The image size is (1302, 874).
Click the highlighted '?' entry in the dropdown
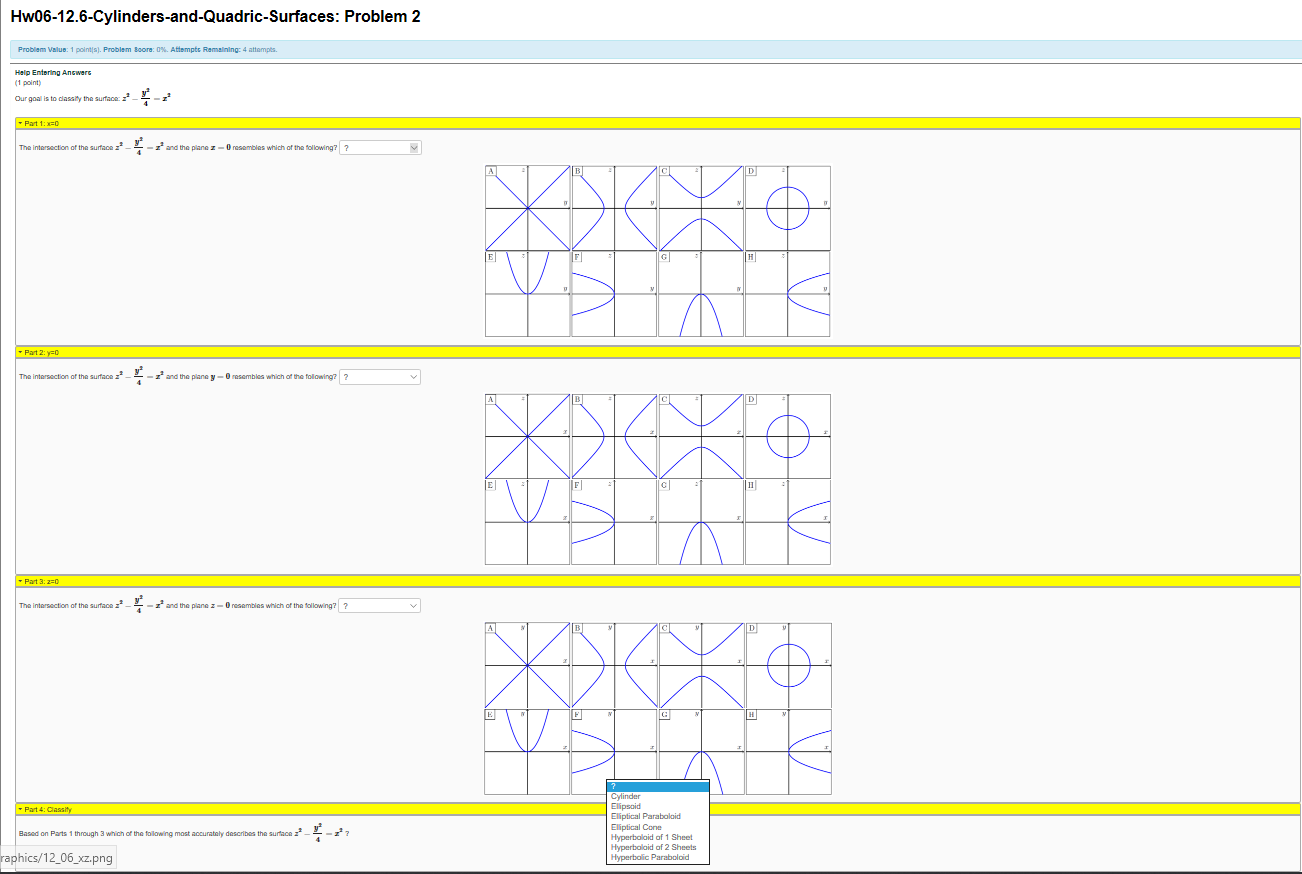[657, 787]
